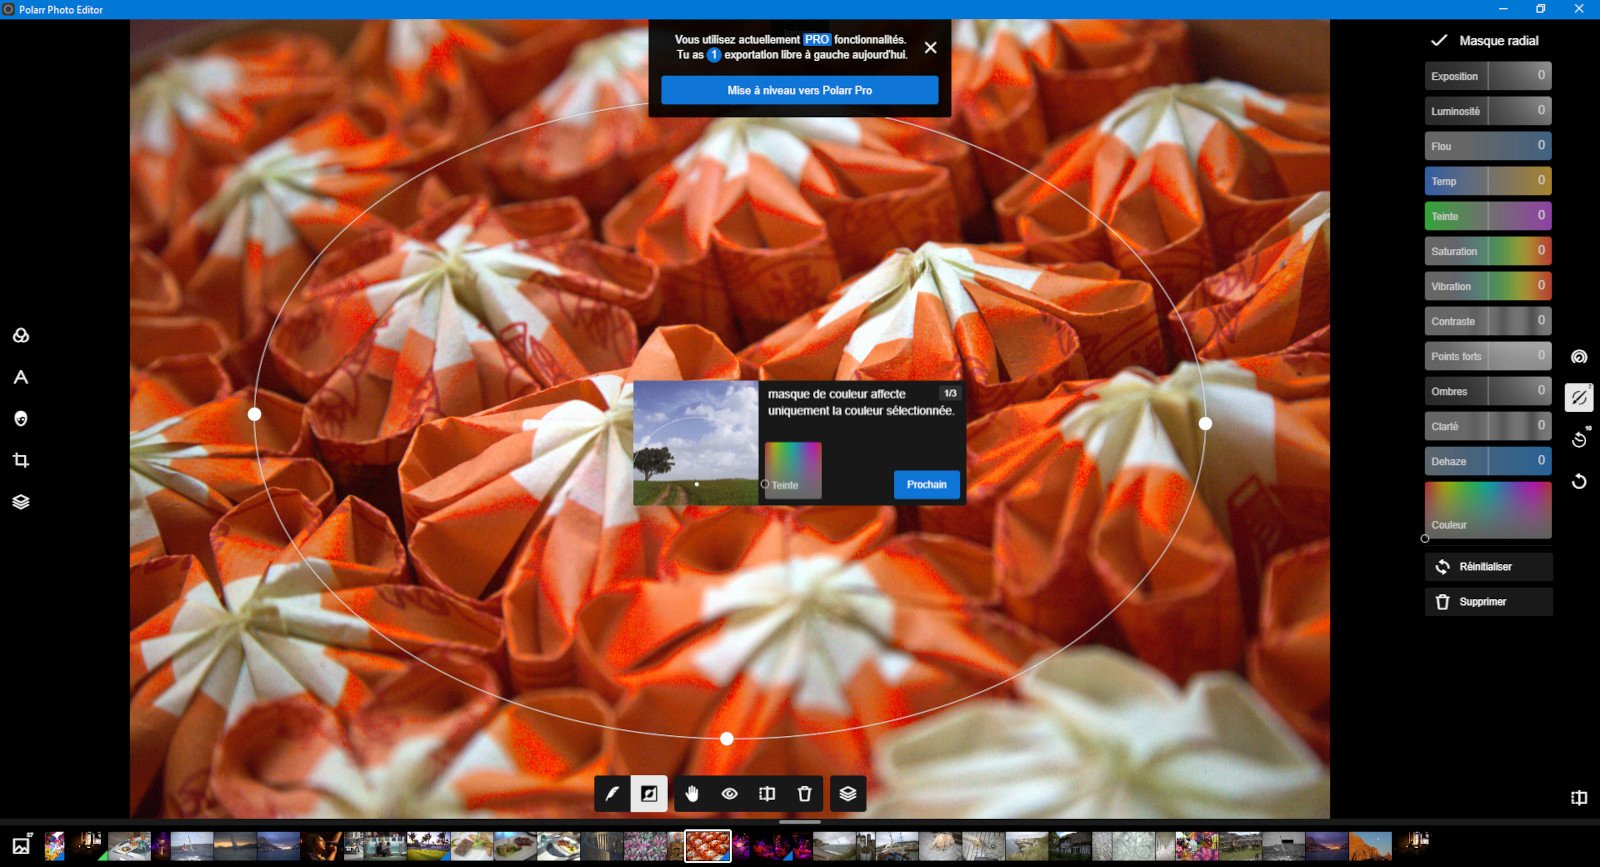Expand the photo filmstrip handle
The width and height of the screenshot is (1600, 867).
799,822
